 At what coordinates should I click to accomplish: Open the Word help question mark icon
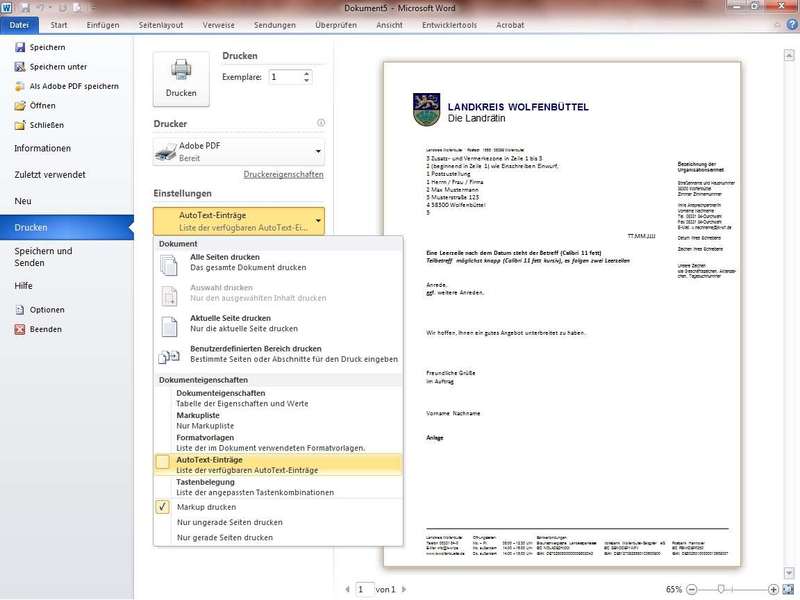click(x=792, y=24)
